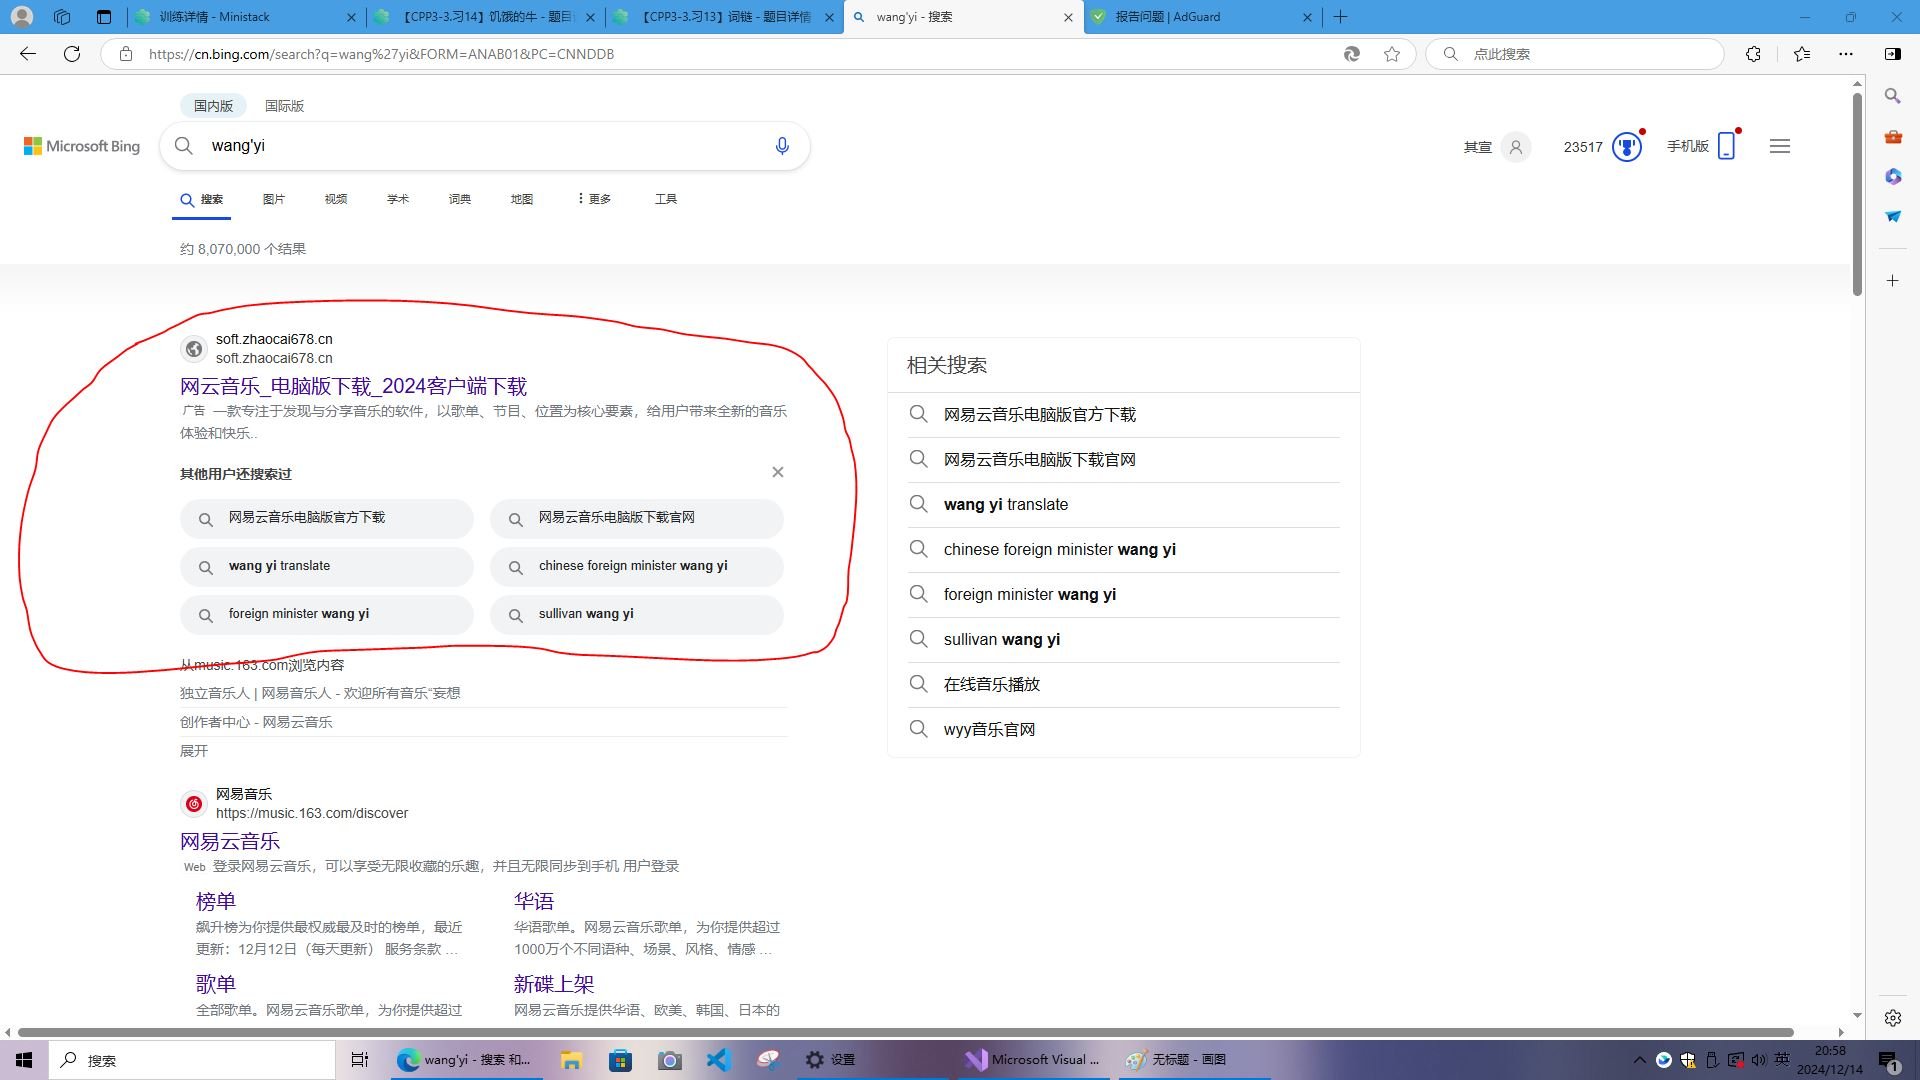
Task: Click the browser back arrow
Action: [x=28, y=54]
